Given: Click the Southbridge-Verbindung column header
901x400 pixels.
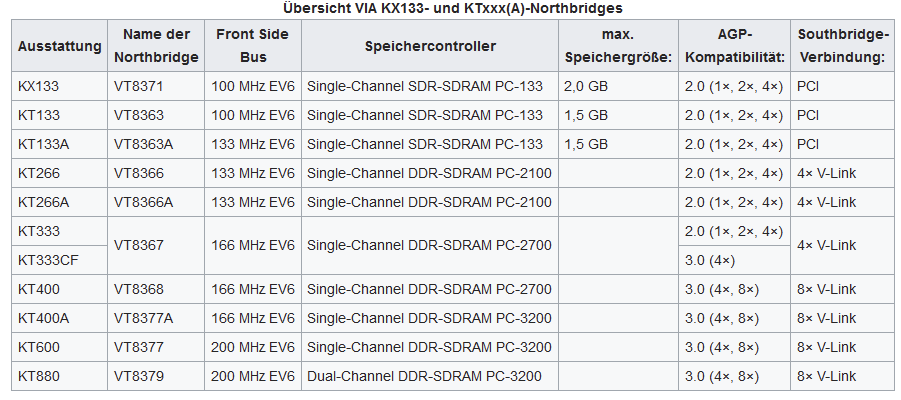Looking at the screenshot, I should 842,46.
